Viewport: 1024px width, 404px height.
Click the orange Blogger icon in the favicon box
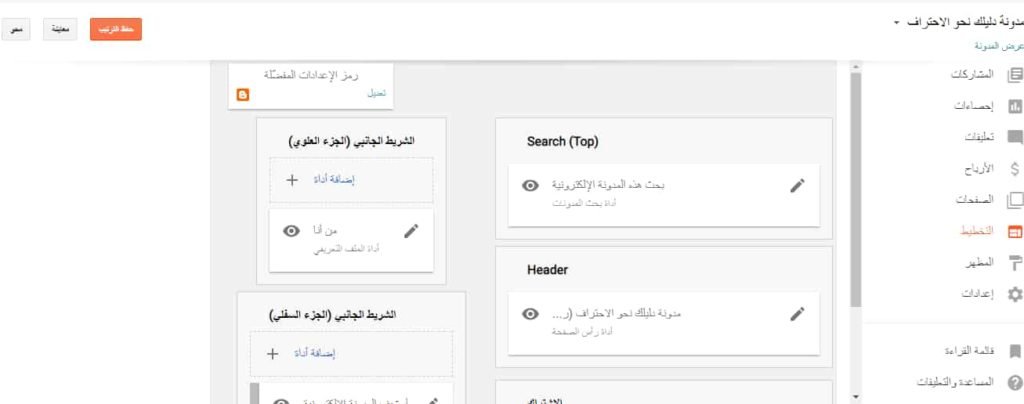243,95
